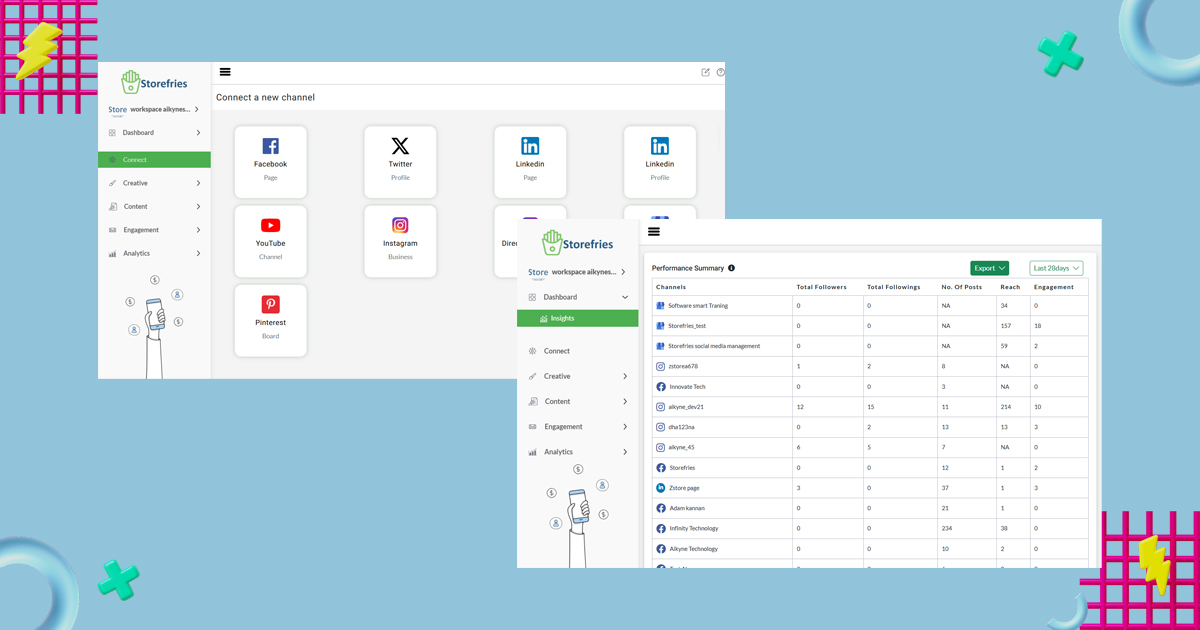Click the YouTube Channel icon
Screen dimensions: 1200x630
pyautogui.click(x=270, y=225)
